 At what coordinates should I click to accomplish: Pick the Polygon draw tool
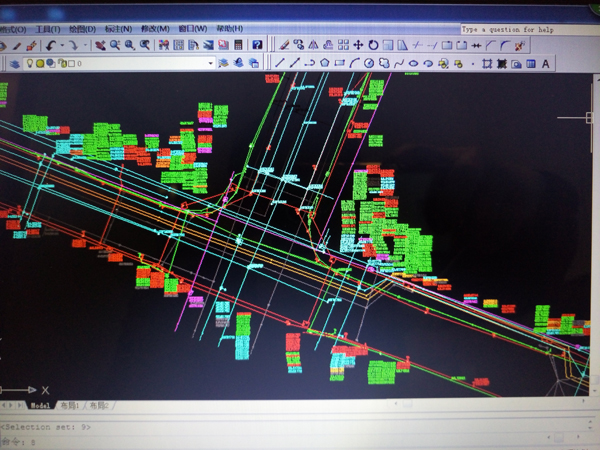(x=324, y=64)
